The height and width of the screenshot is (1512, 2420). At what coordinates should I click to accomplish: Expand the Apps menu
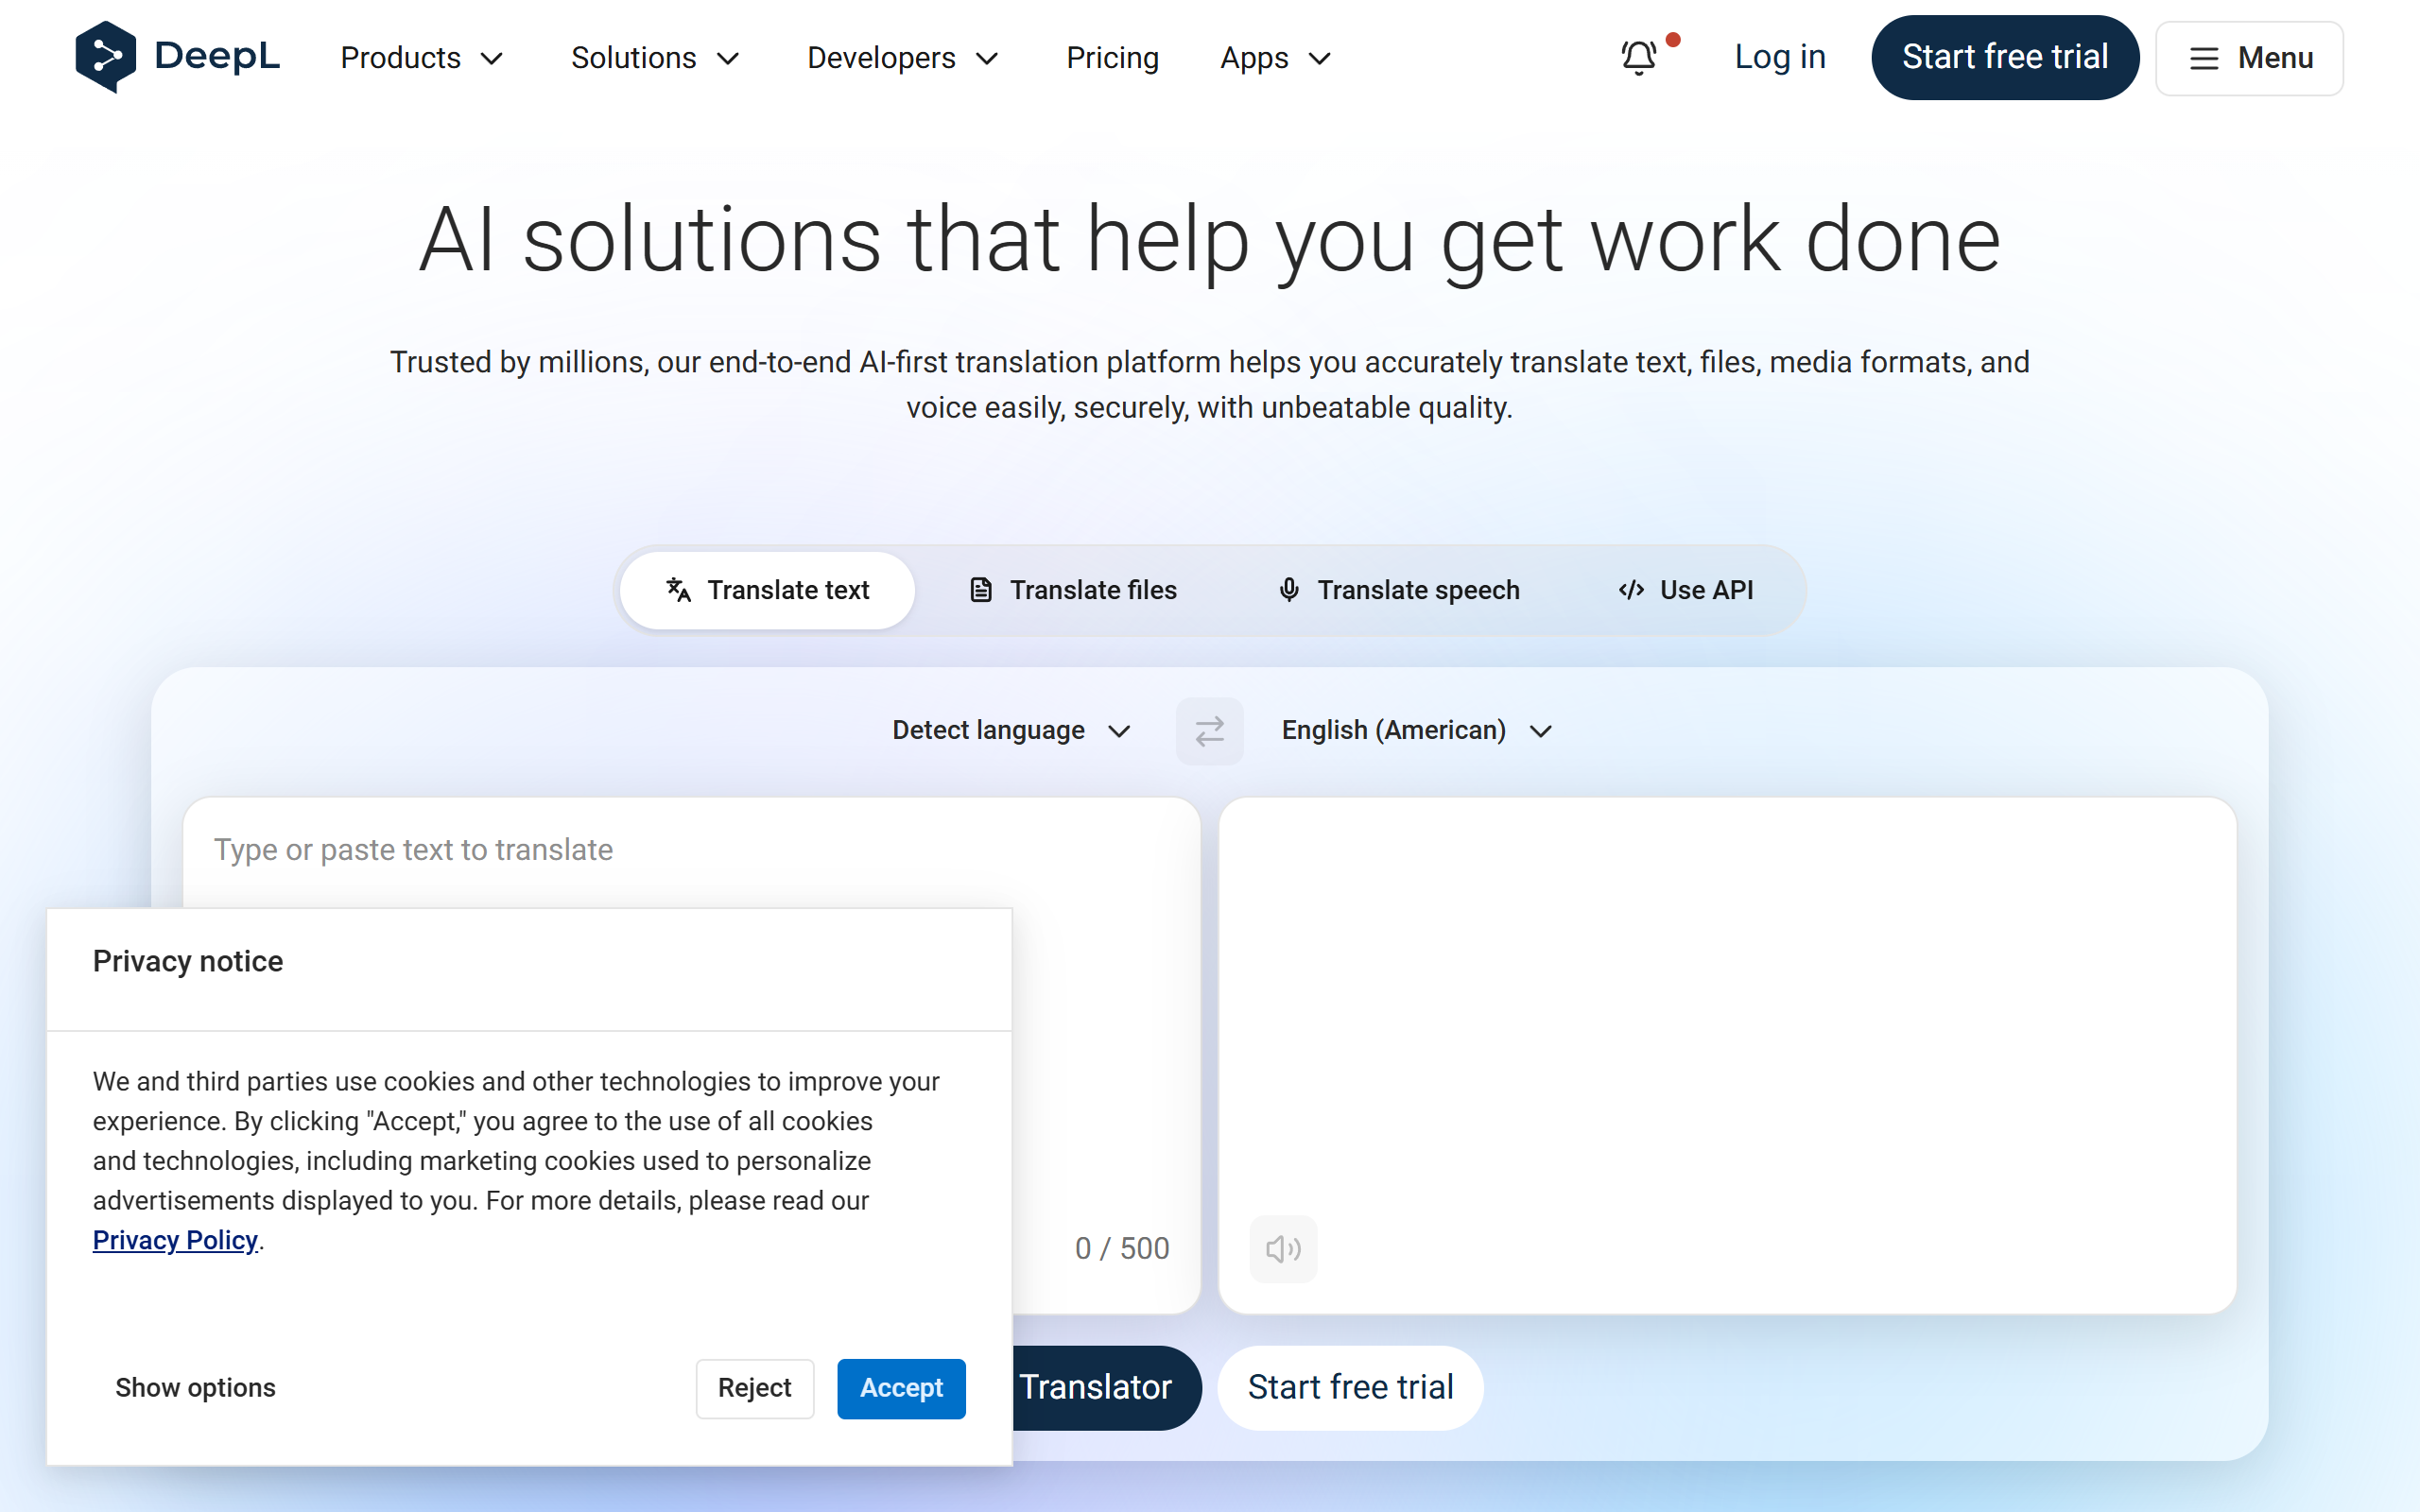coord(1276,58)
